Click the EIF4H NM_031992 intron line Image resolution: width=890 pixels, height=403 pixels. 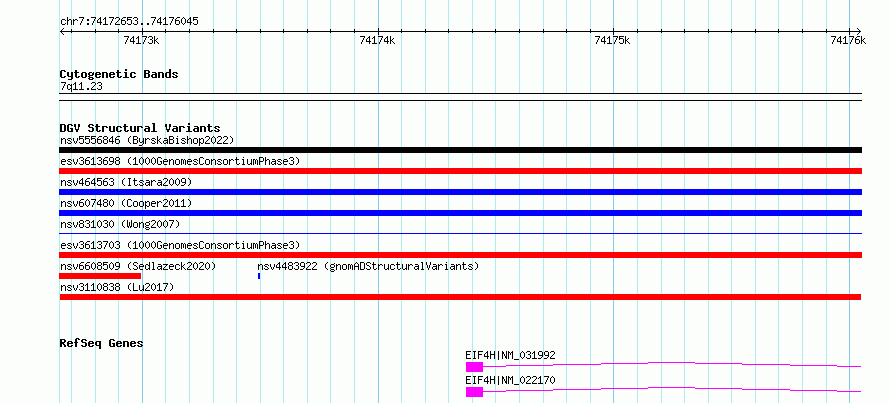click(x=673, y=364)
